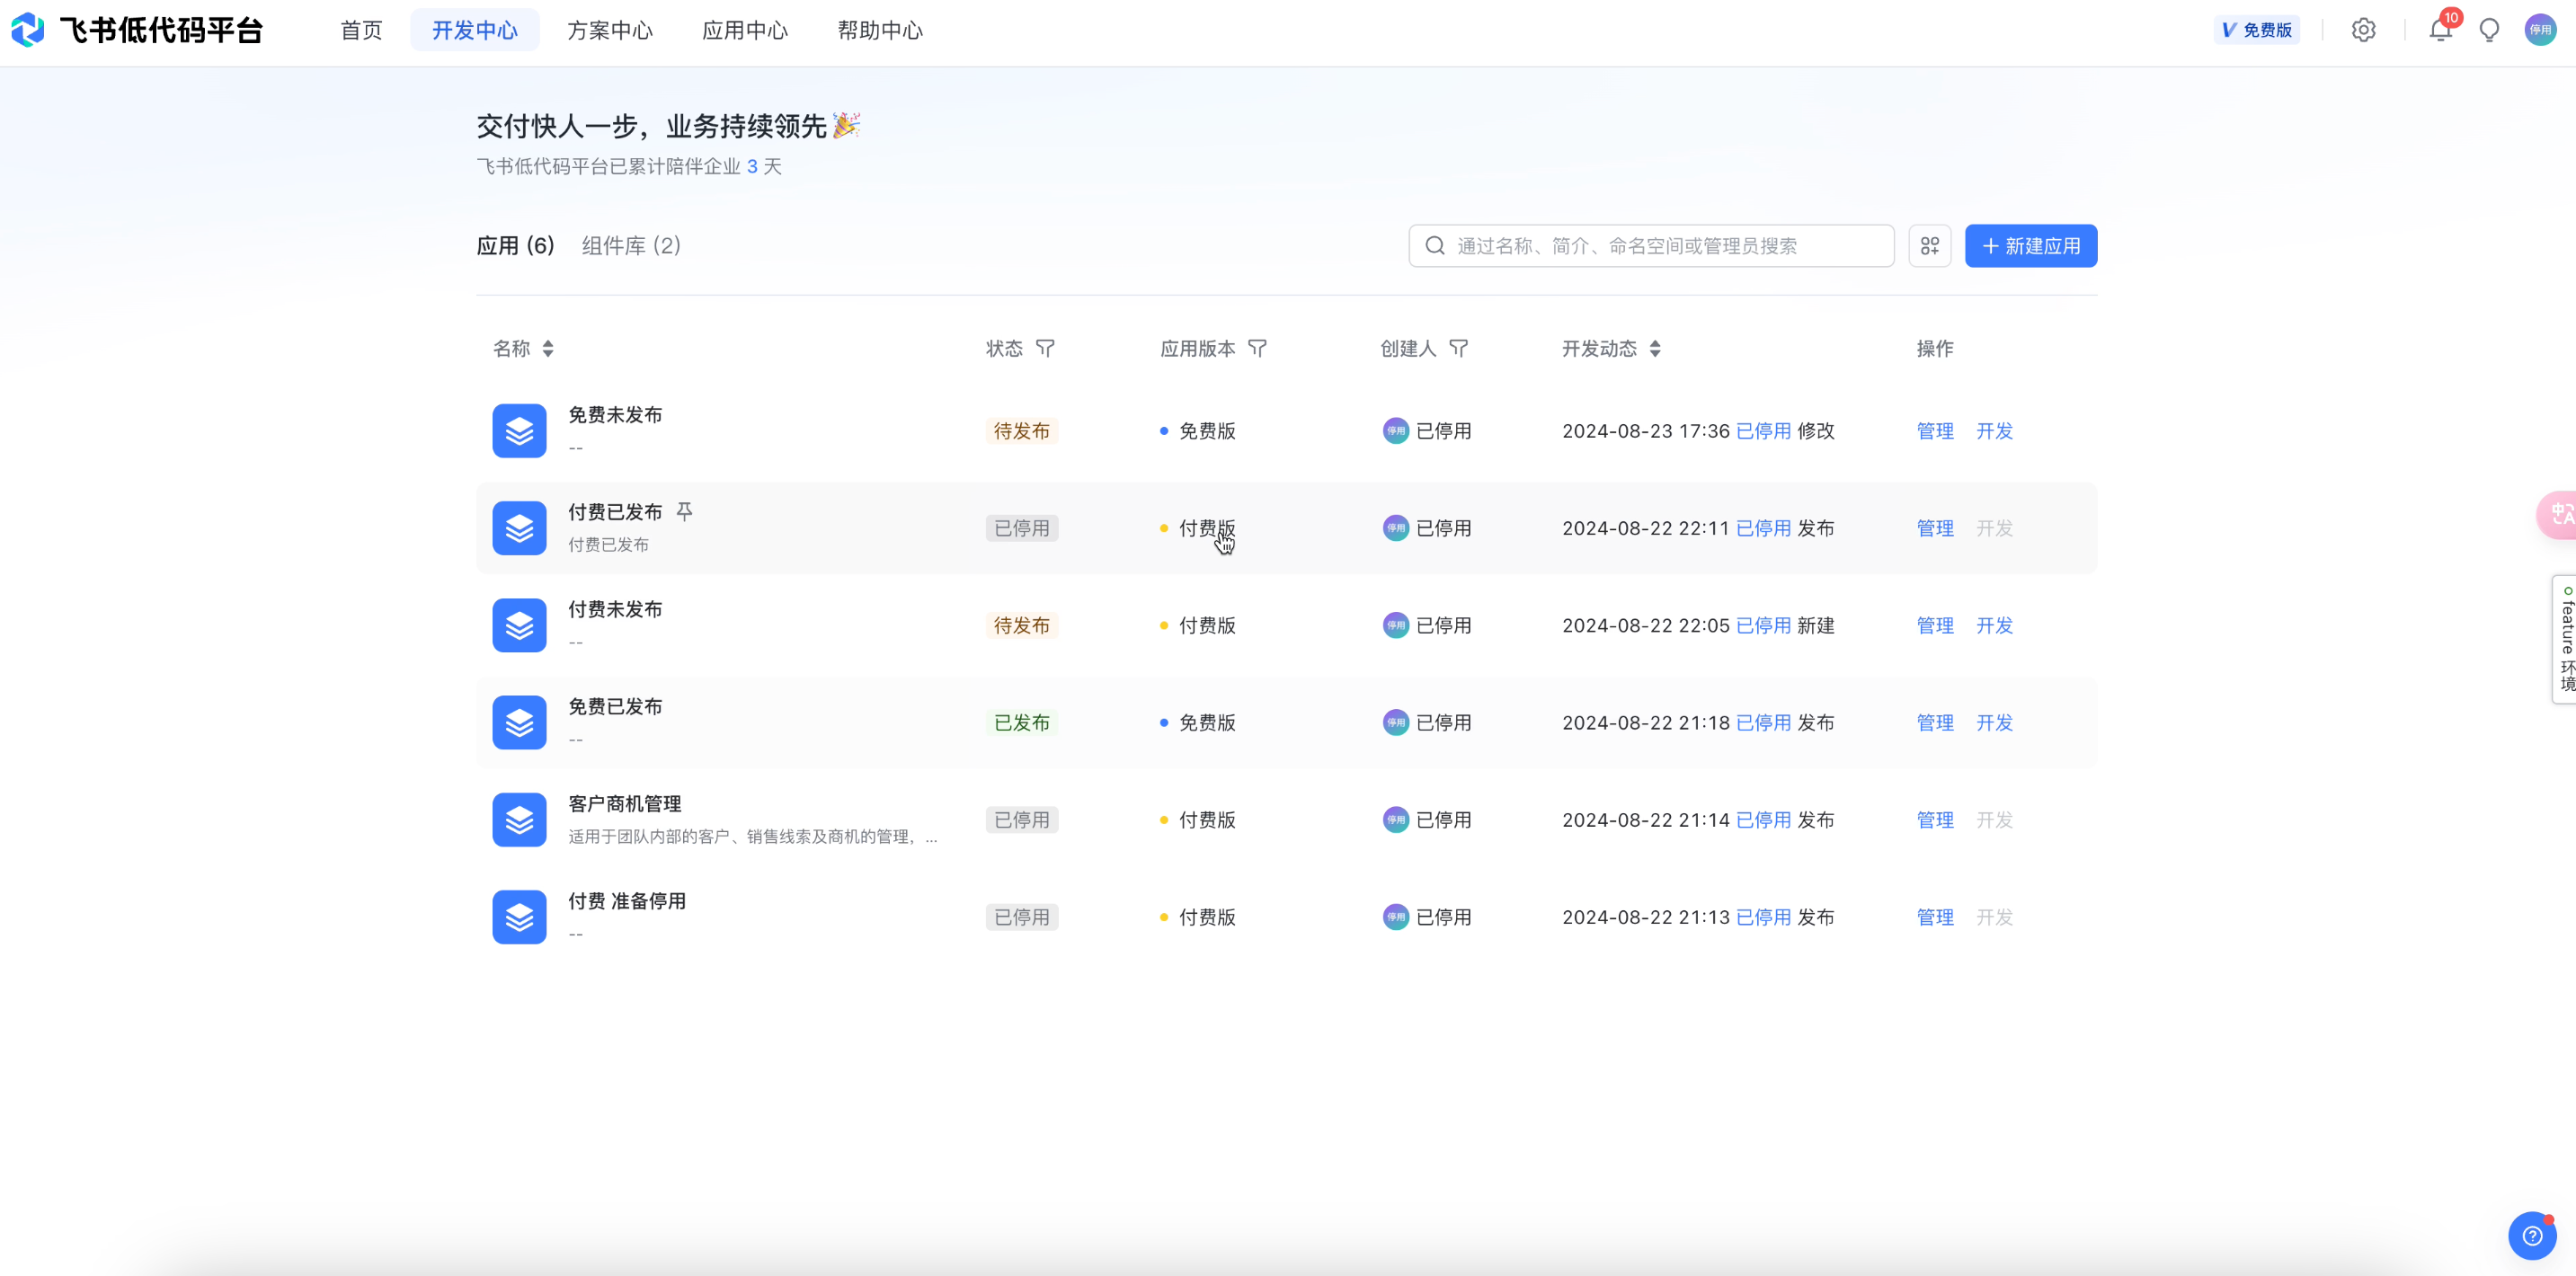
Task: Click 管理 for 付费已发布
Action: [1935, 528]
